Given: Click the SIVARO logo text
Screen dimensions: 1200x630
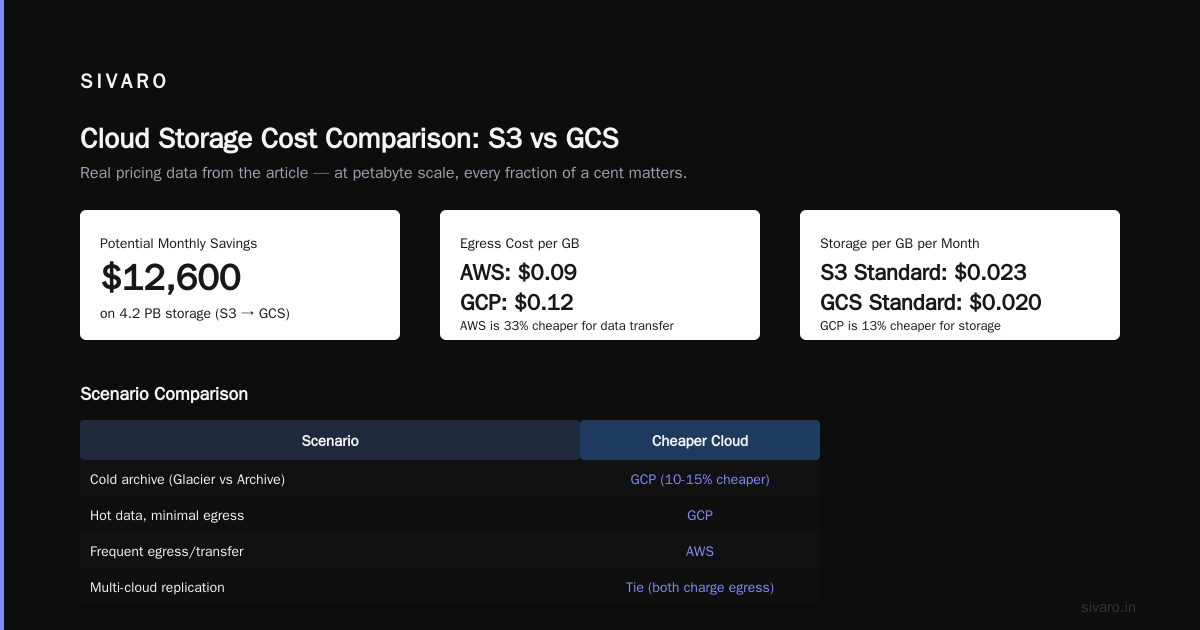Looking at the screenshot, I should pyautogui.click(x=124, y=82).
